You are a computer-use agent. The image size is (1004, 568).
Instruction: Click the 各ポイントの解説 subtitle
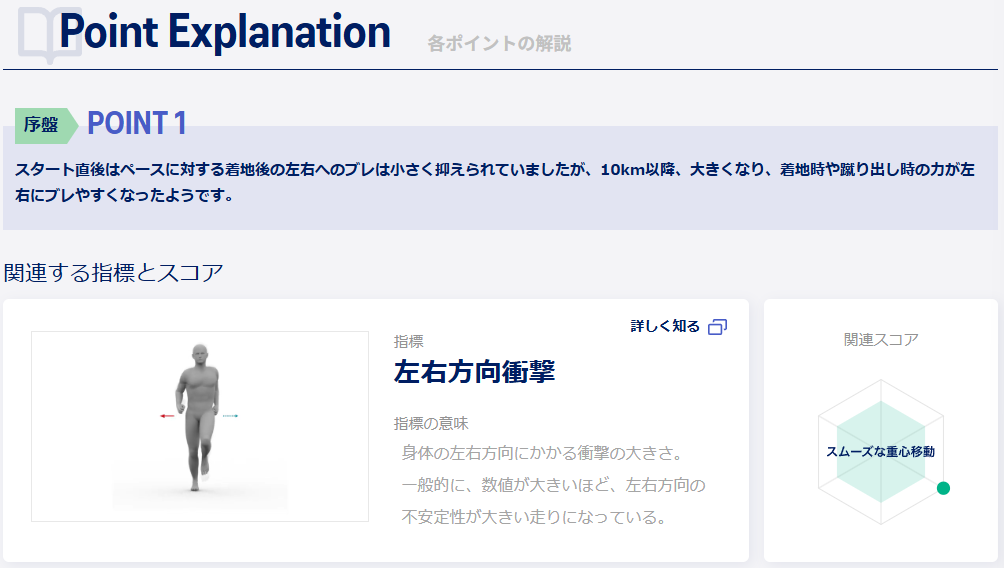499,44
